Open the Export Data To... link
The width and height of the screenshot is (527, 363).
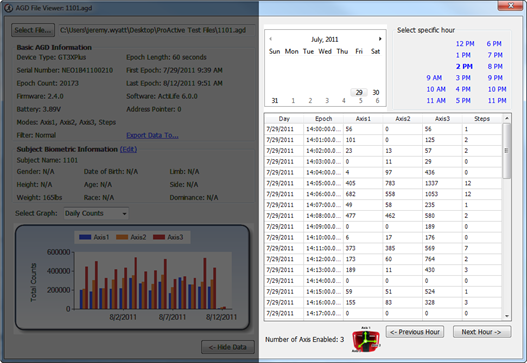coord(152,135)
